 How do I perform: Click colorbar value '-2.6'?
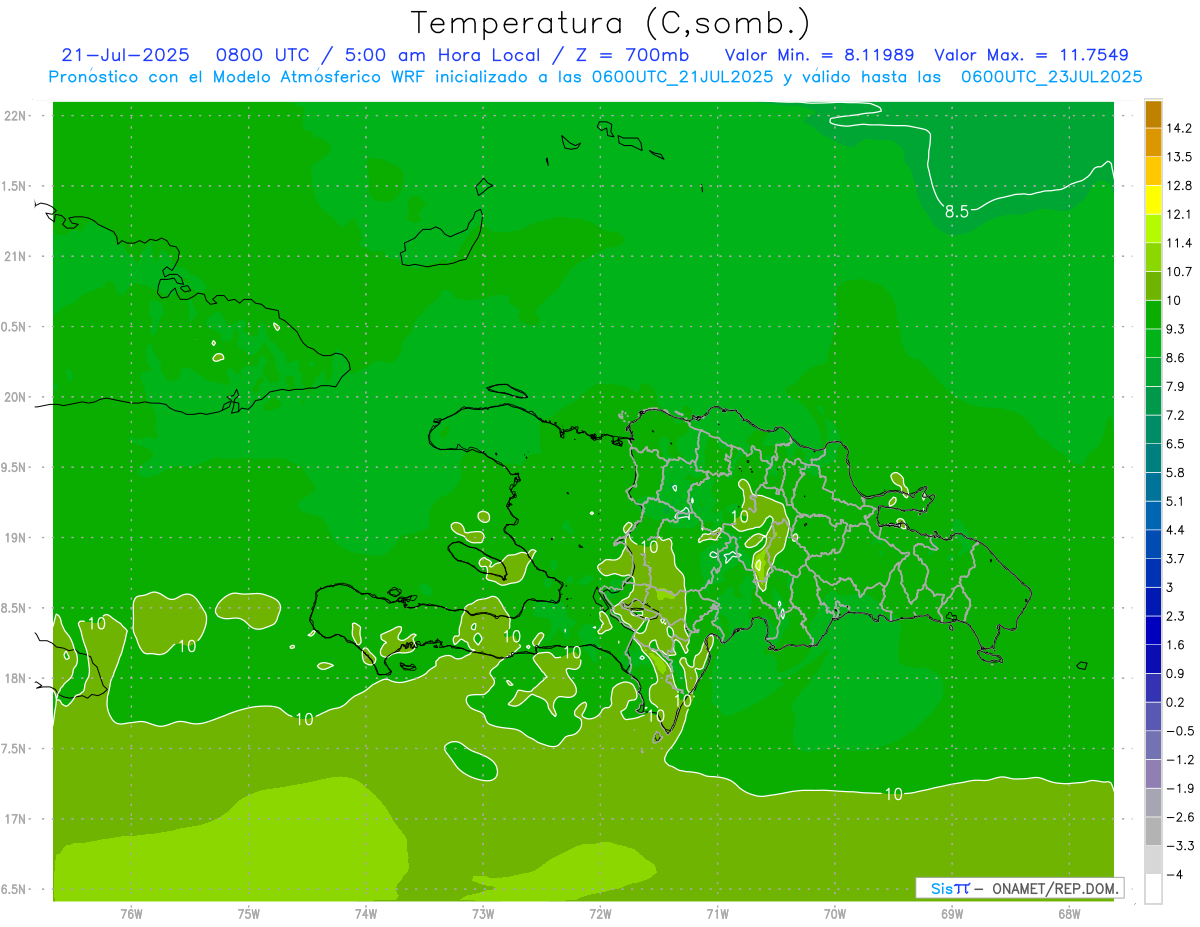click(1179, 817)
